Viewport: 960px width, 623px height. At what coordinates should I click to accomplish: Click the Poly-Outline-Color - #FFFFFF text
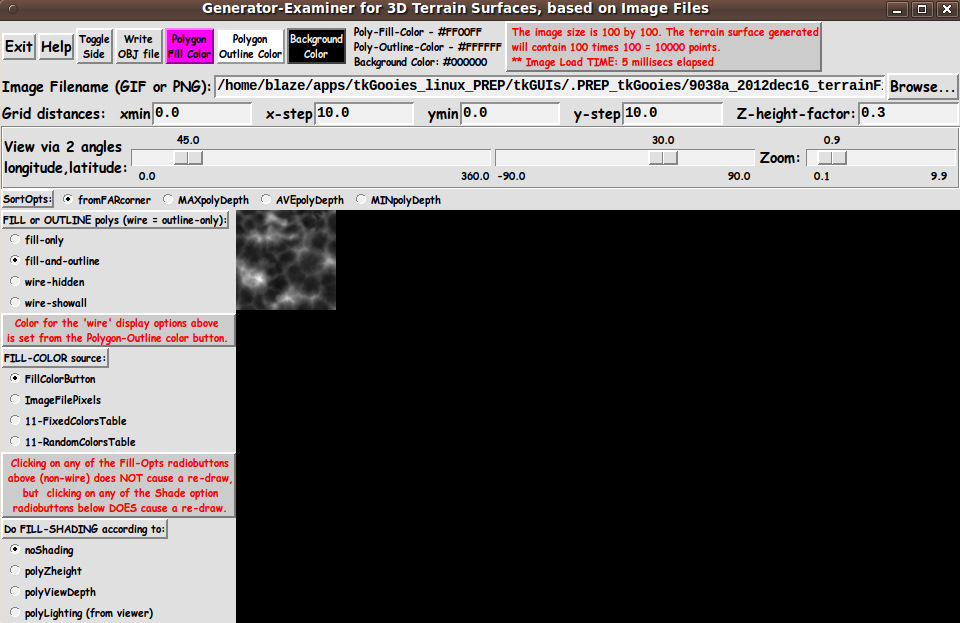pos(427,47)
